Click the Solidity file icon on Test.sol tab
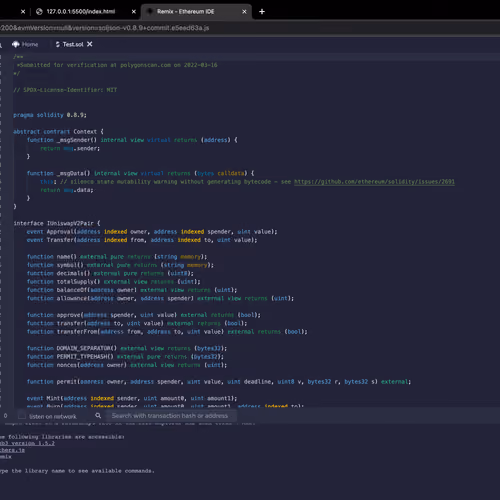500x500 pixels. pos(58,44)
